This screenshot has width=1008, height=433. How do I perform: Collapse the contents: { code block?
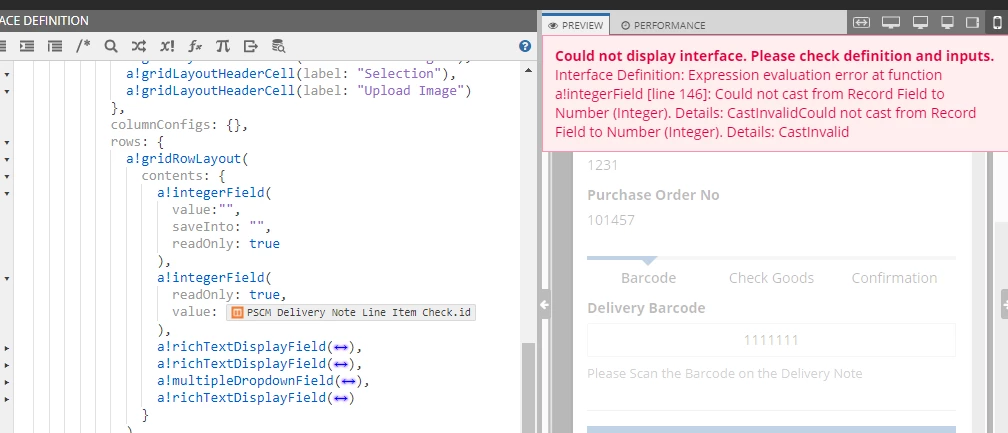[x=7, y=176]
